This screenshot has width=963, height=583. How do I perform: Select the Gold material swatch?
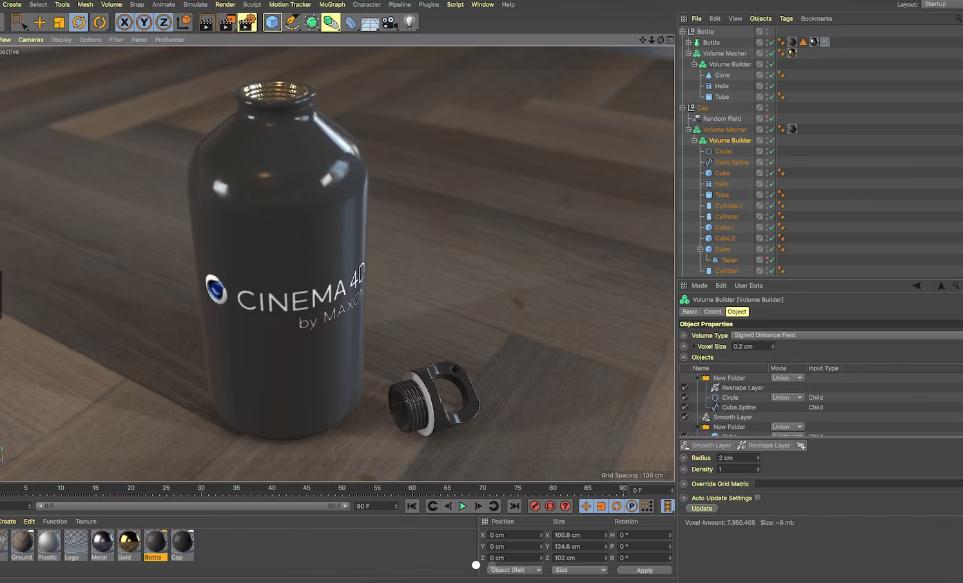[129, 543]
